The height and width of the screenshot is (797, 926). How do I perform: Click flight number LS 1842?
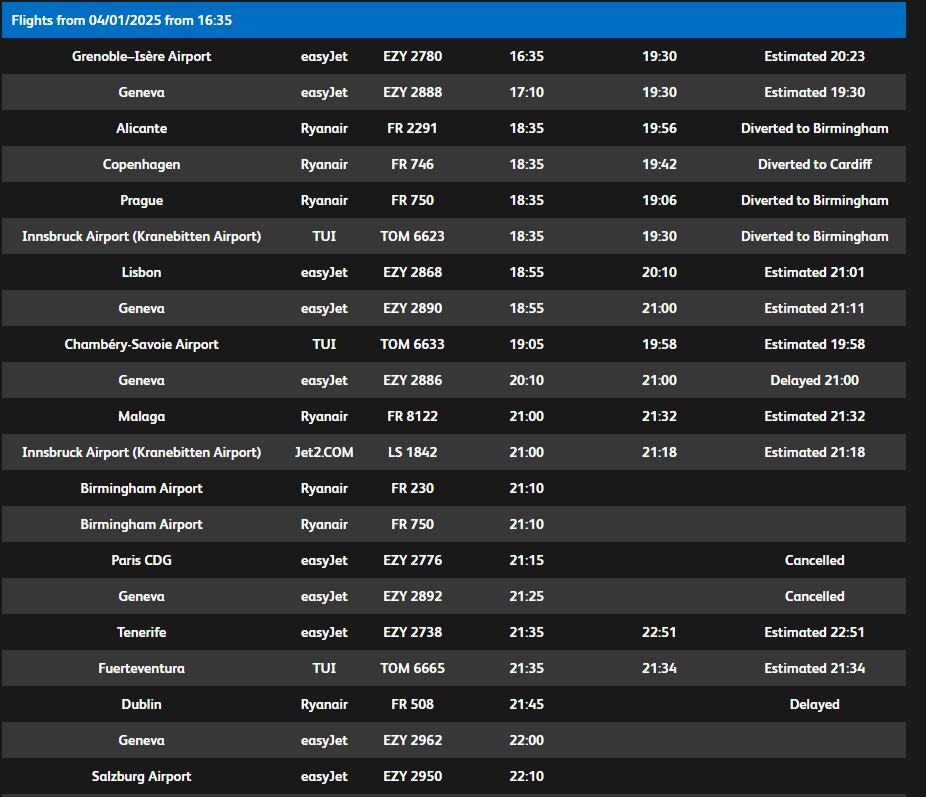click(412, 452)
